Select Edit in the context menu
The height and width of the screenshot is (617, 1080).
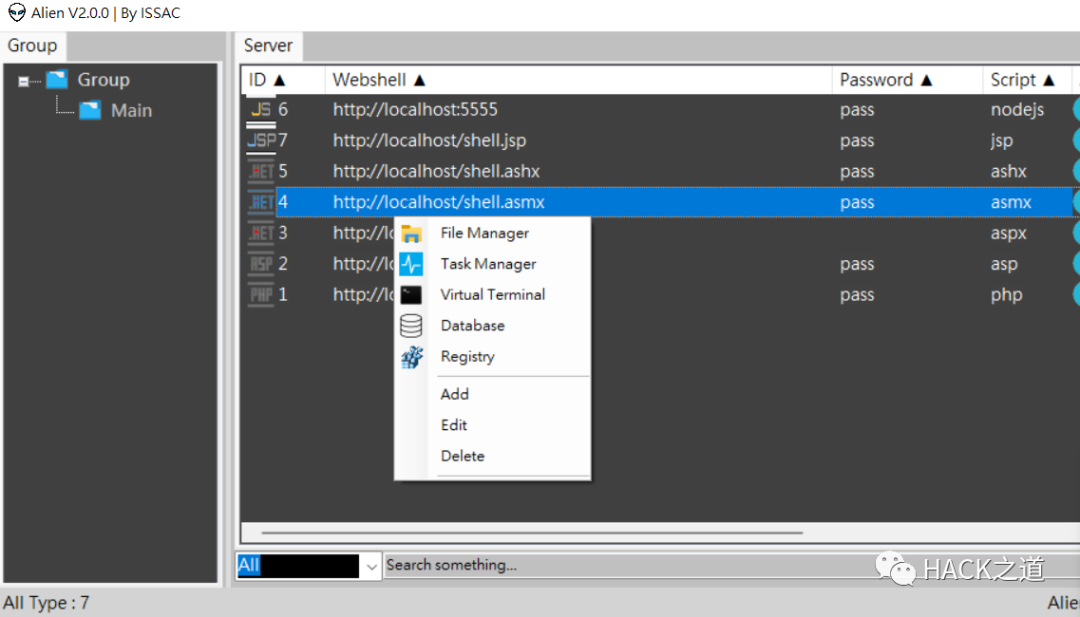[x=454, y=425]
